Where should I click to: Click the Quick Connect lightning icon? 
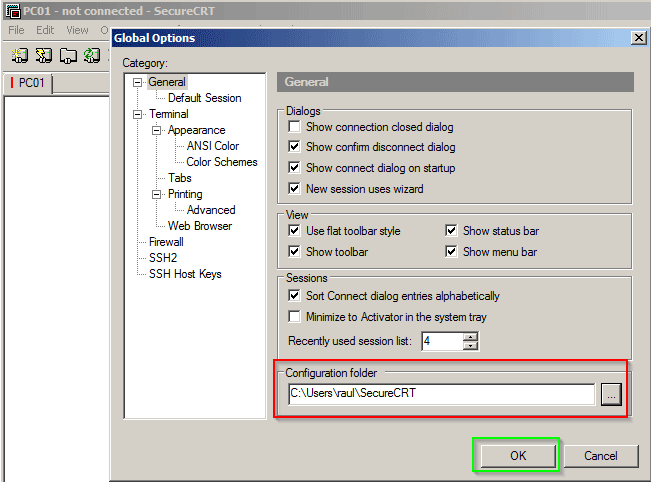pyautogui.click(x=43, y=55)
